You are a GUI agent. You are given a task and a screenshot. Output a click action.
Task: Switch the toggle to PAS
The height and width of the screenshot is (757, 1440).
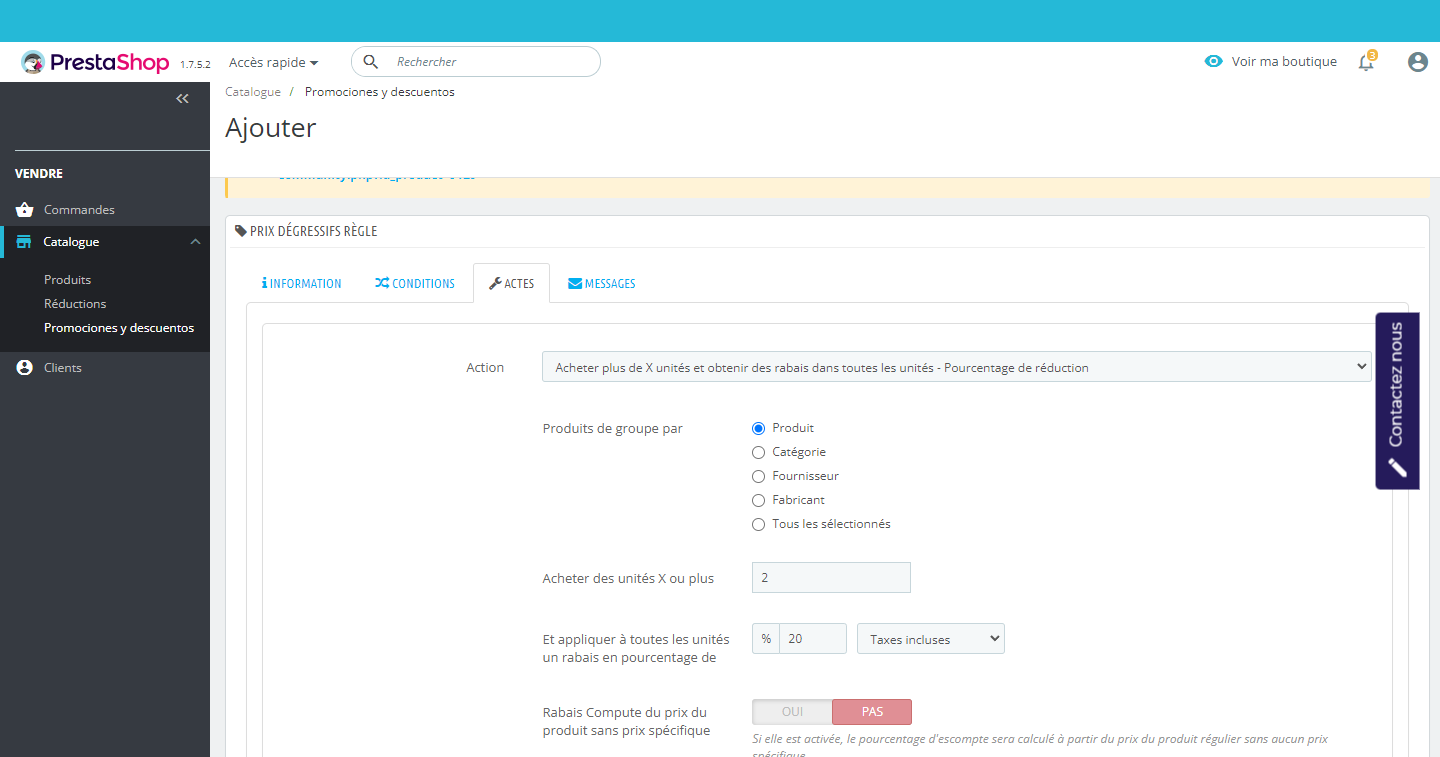click(x=872, y=712)
